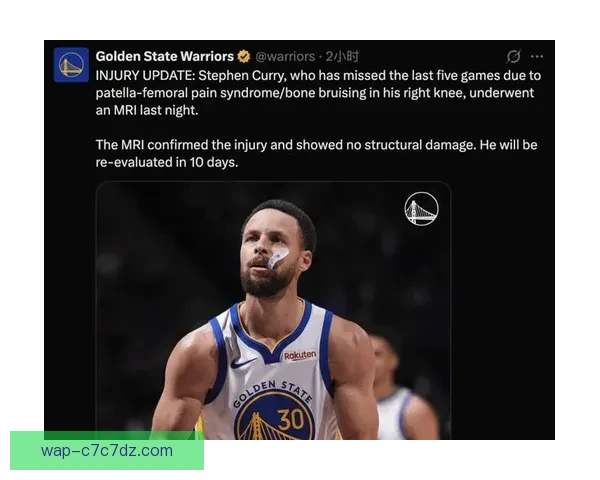Click 'The MRI confirmed the injury' paragraph

(x=316, y=145)
